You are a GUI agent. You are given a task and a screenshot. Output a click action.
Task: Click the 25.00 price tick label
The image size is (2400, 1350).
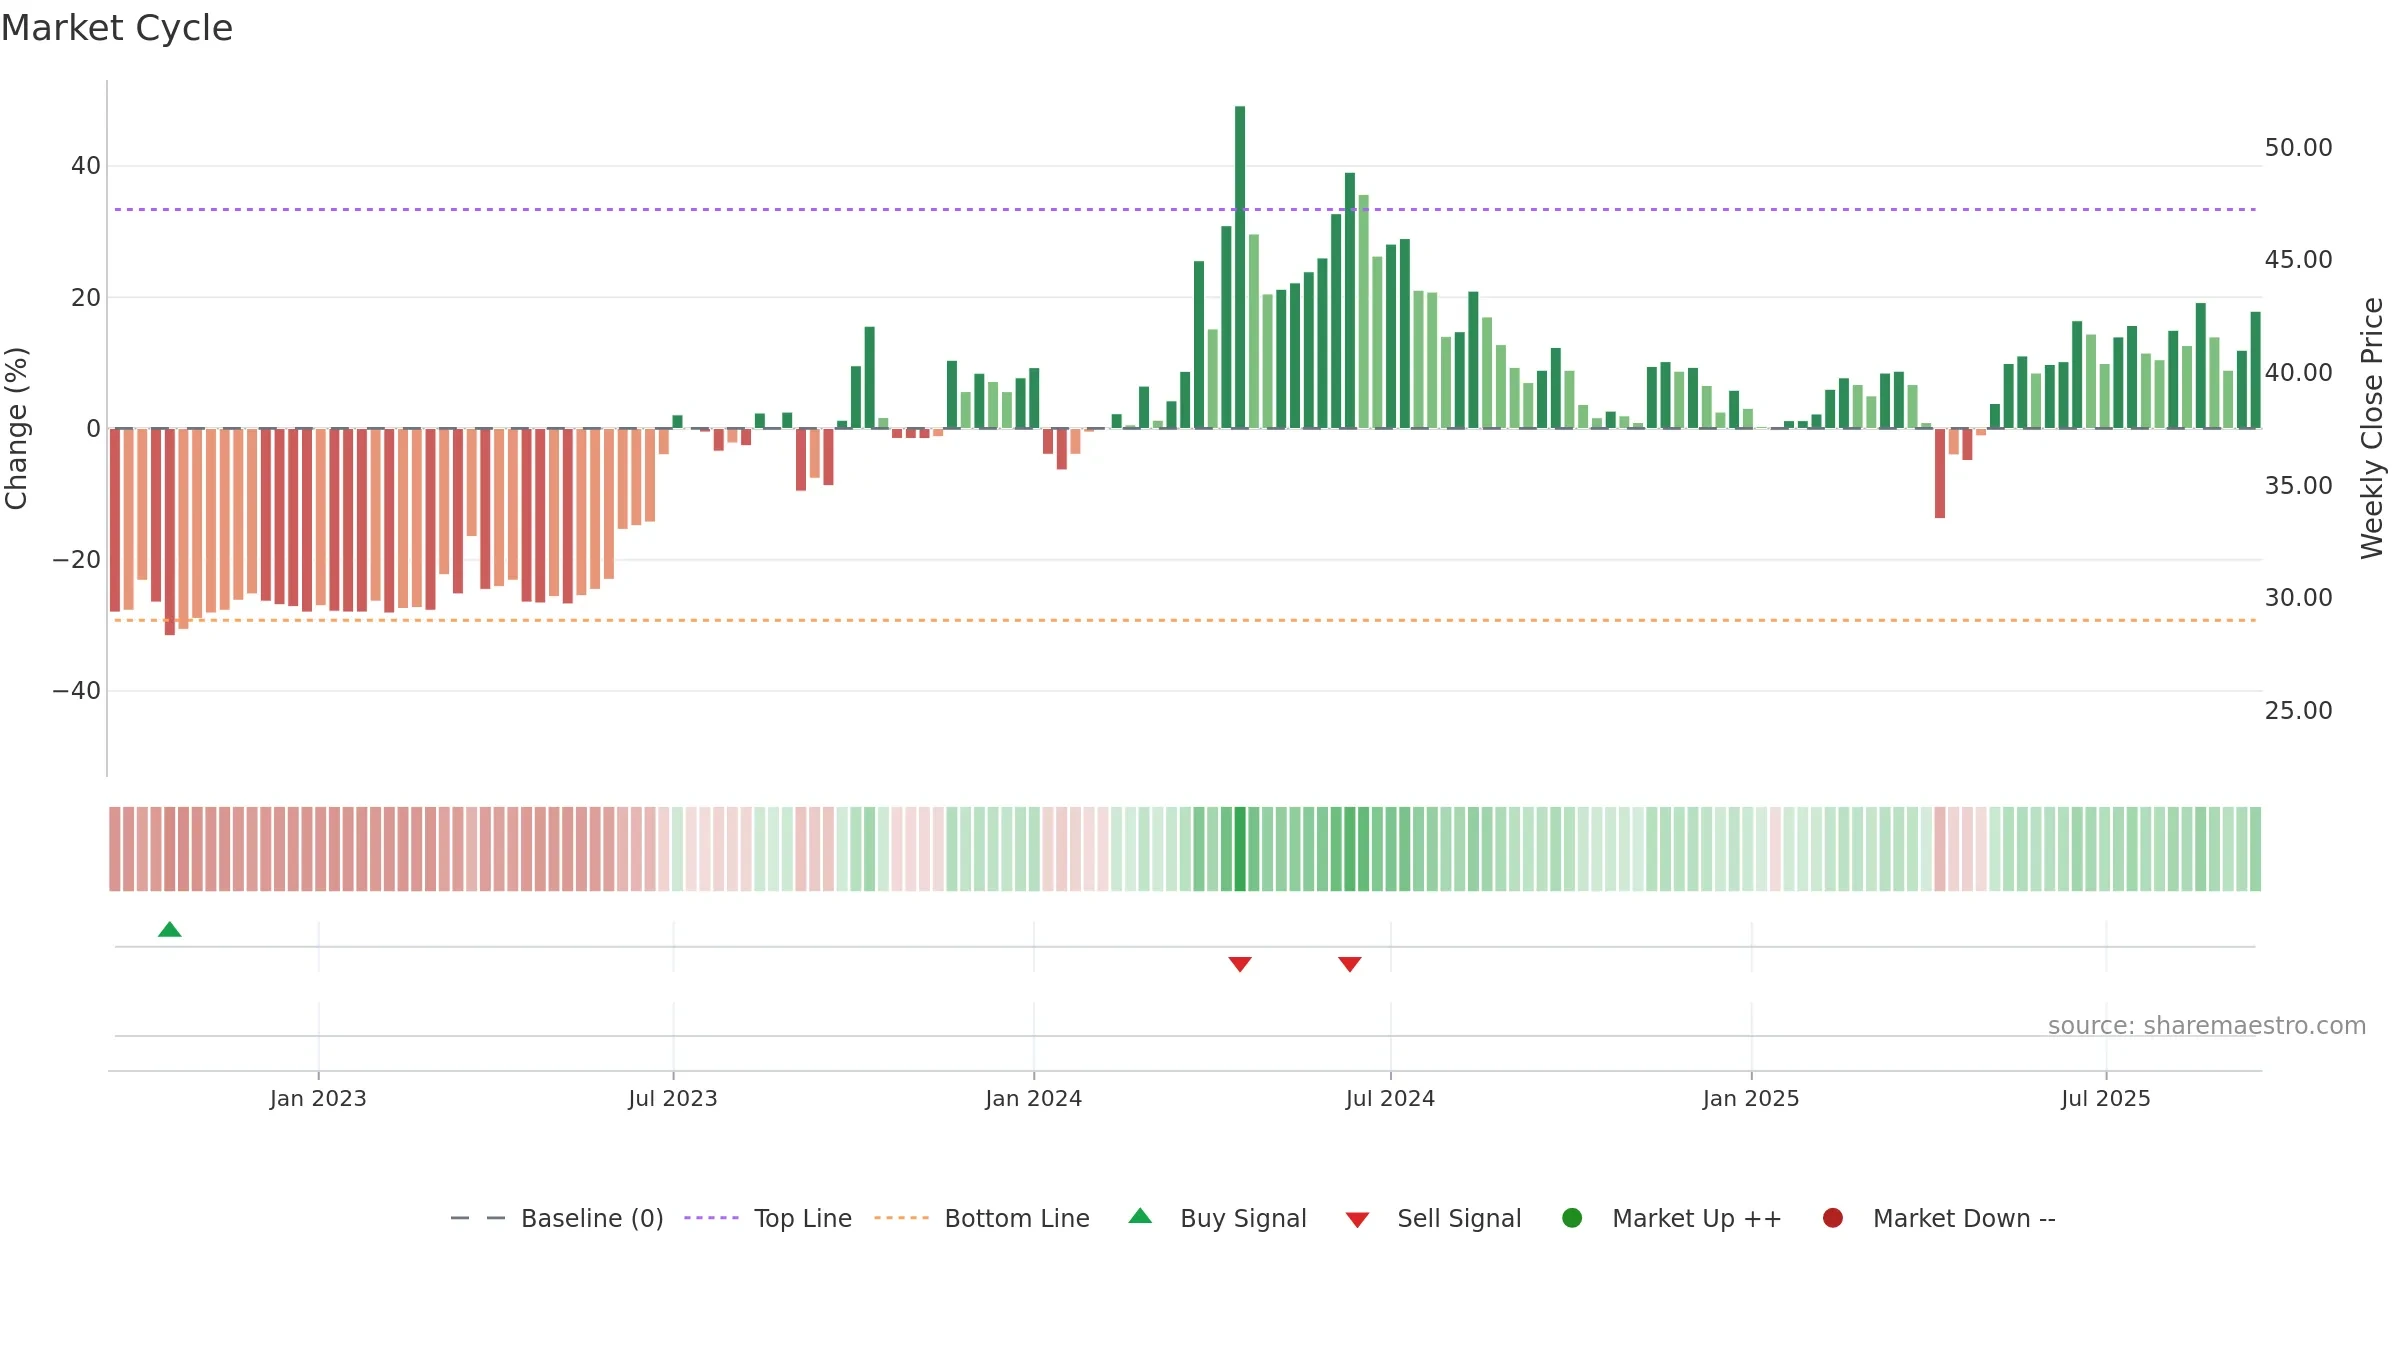coord(2298,711)
